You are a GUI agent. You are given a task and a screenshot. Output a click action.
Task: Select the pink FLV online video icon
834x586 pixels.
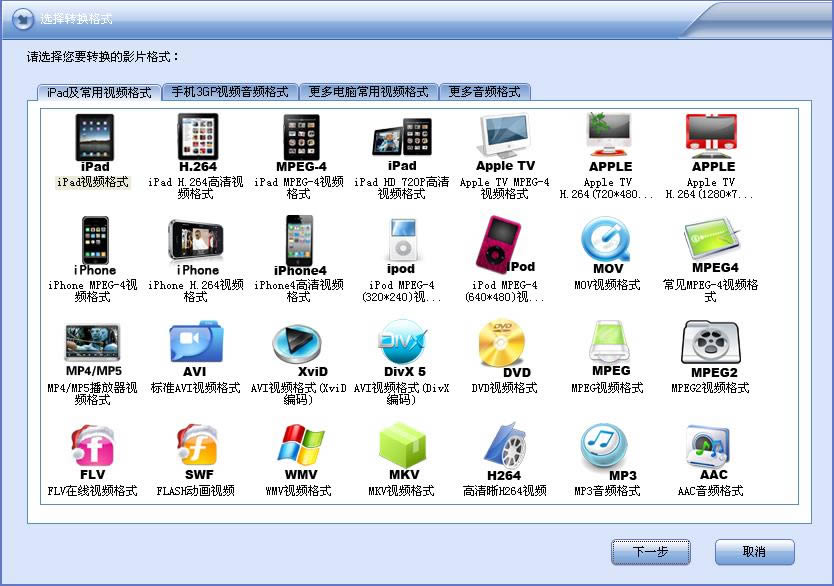[93, 452]
